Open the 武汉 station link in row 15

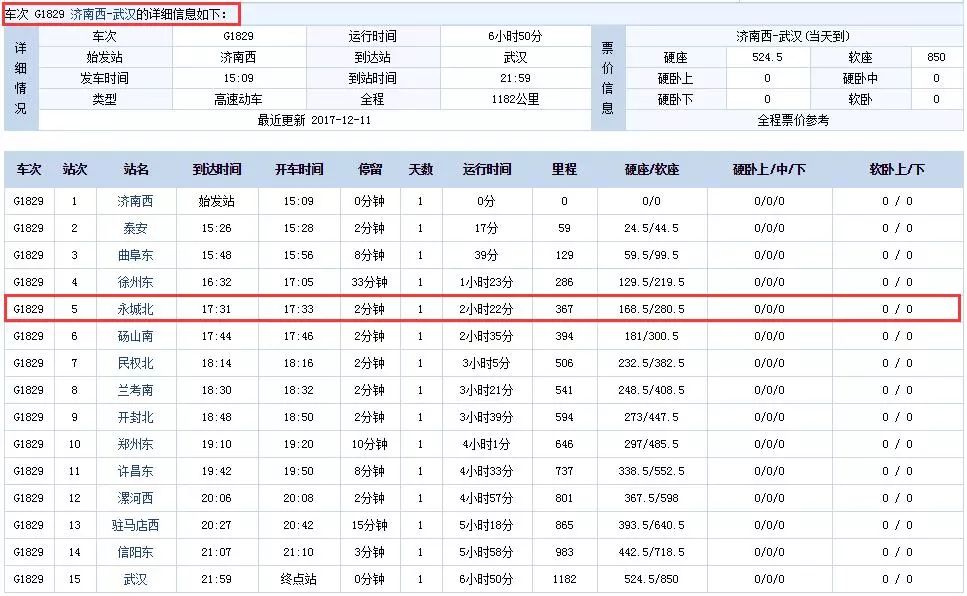[x=135, y=579]
